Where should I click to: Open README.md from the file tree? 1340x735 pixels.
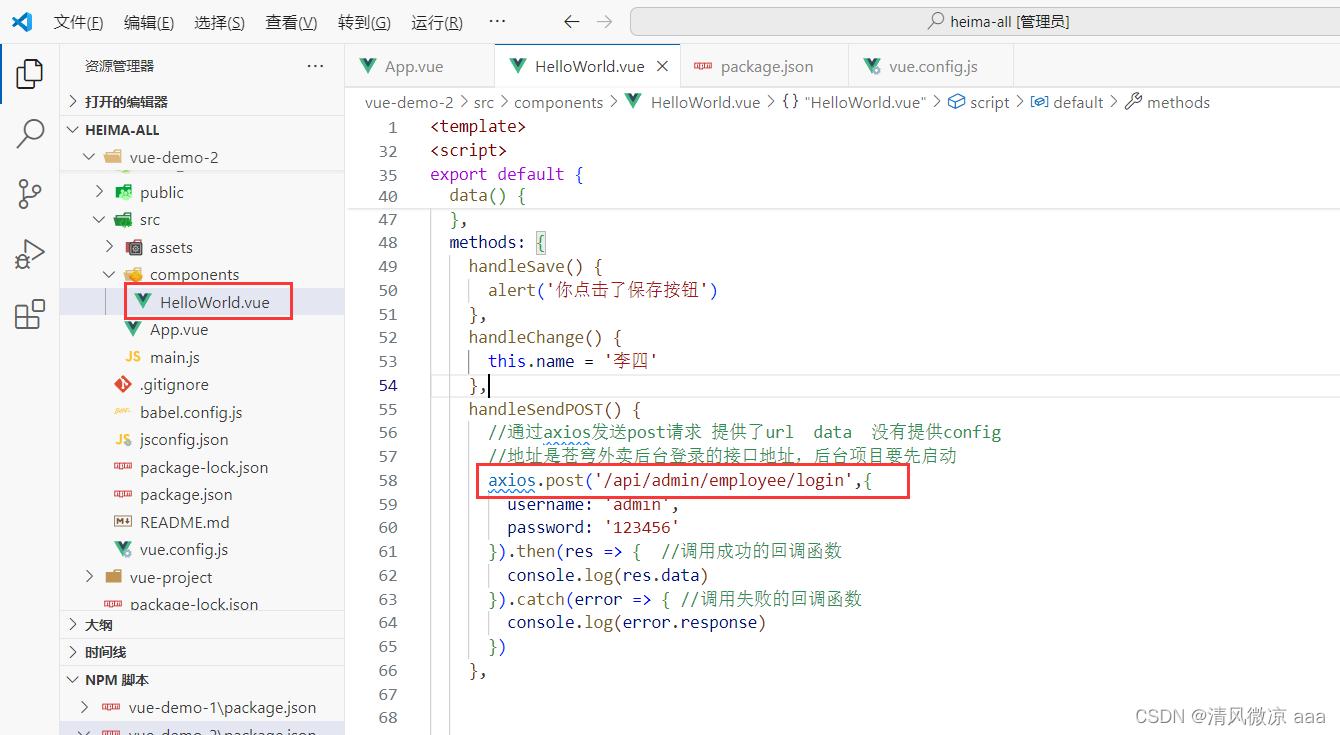[202, 522]
